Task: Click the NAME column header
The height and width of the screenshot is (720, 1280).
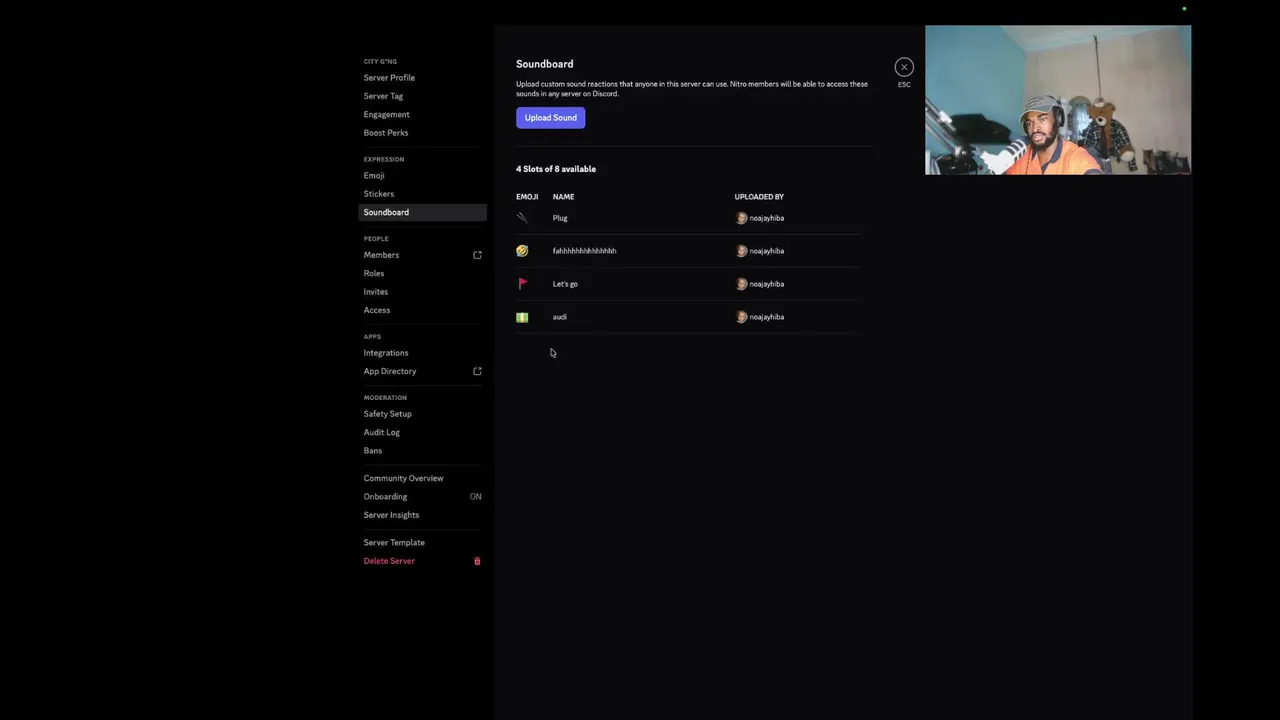Action: coord(563,197)
